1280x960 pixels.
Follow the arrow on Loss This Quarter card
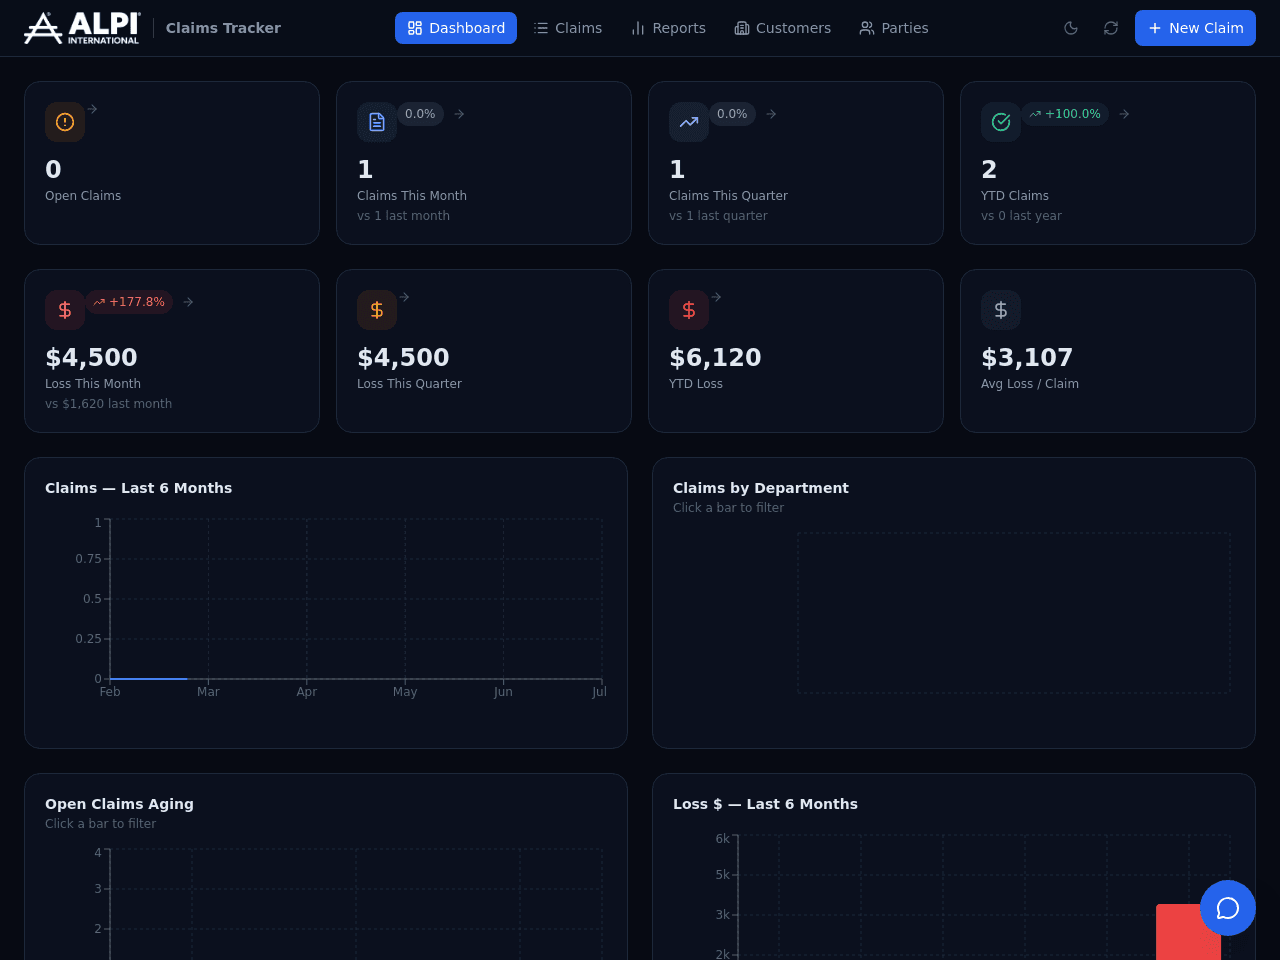point(404,297)
